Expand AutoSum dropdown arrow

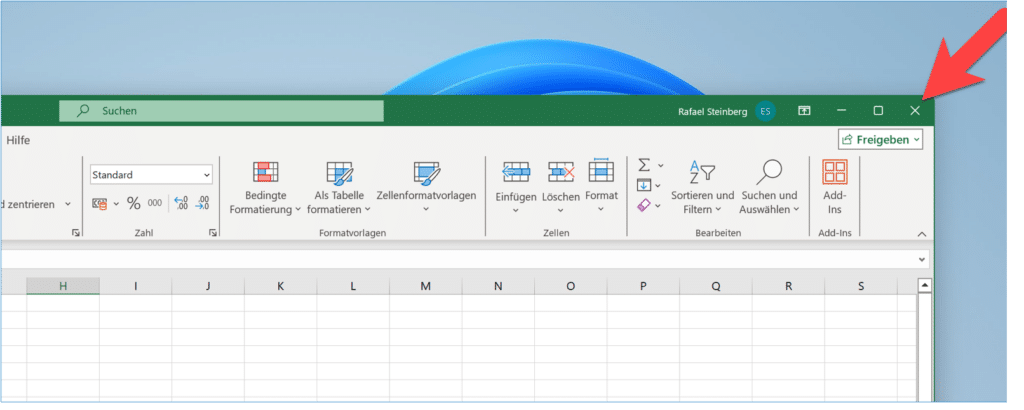pos(660,166)
